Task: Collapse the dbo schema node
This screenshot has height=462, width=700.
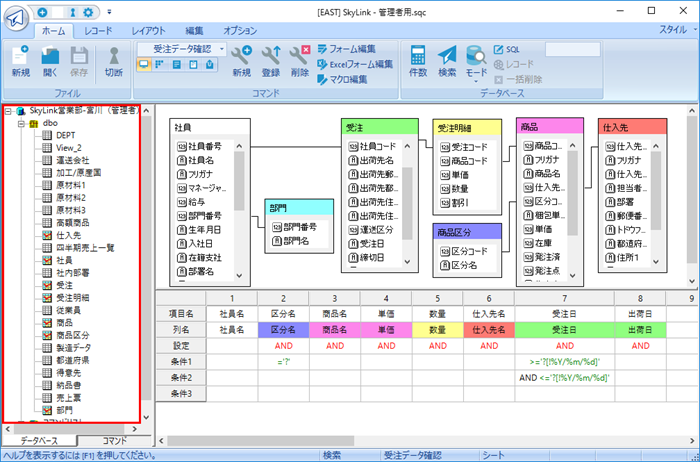Action: (21, 124)
